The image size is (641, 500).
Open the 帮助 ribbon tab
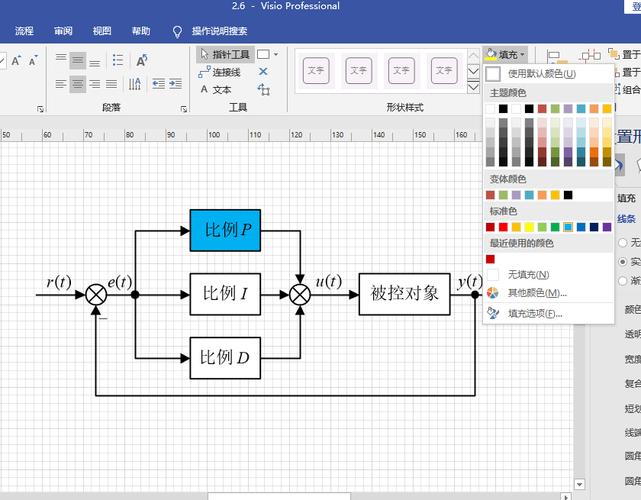point(141,31)
